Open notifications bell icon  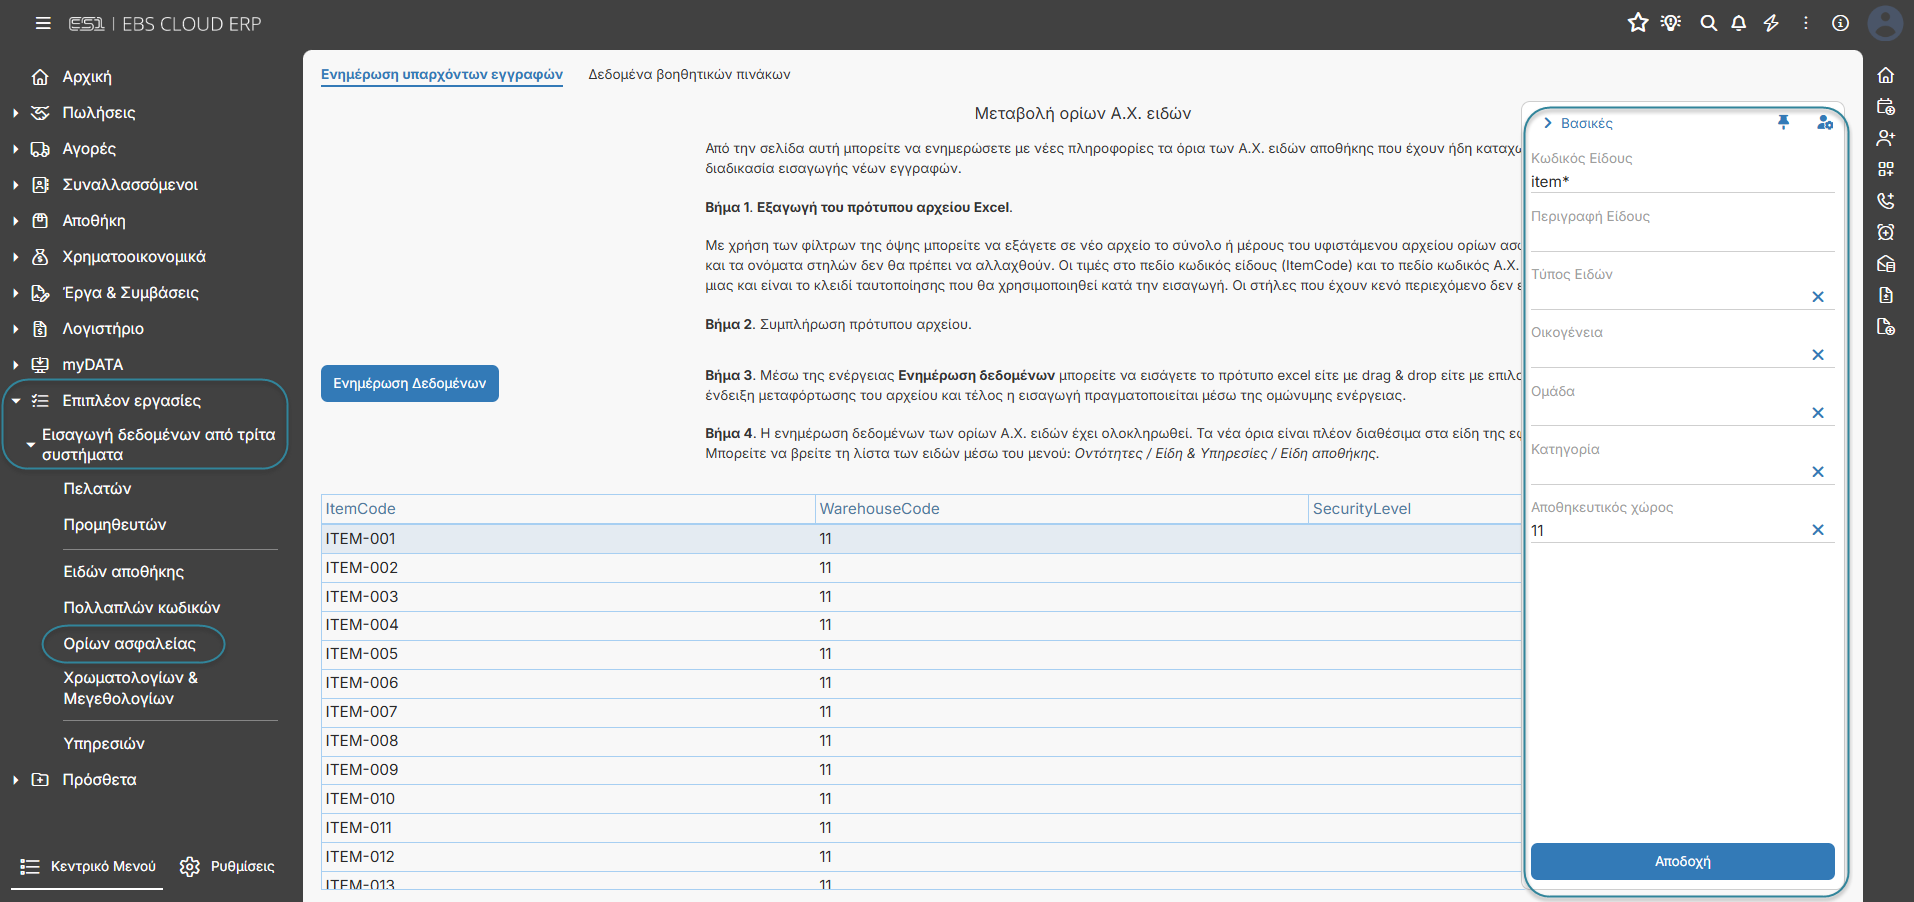coord(1739,23)
